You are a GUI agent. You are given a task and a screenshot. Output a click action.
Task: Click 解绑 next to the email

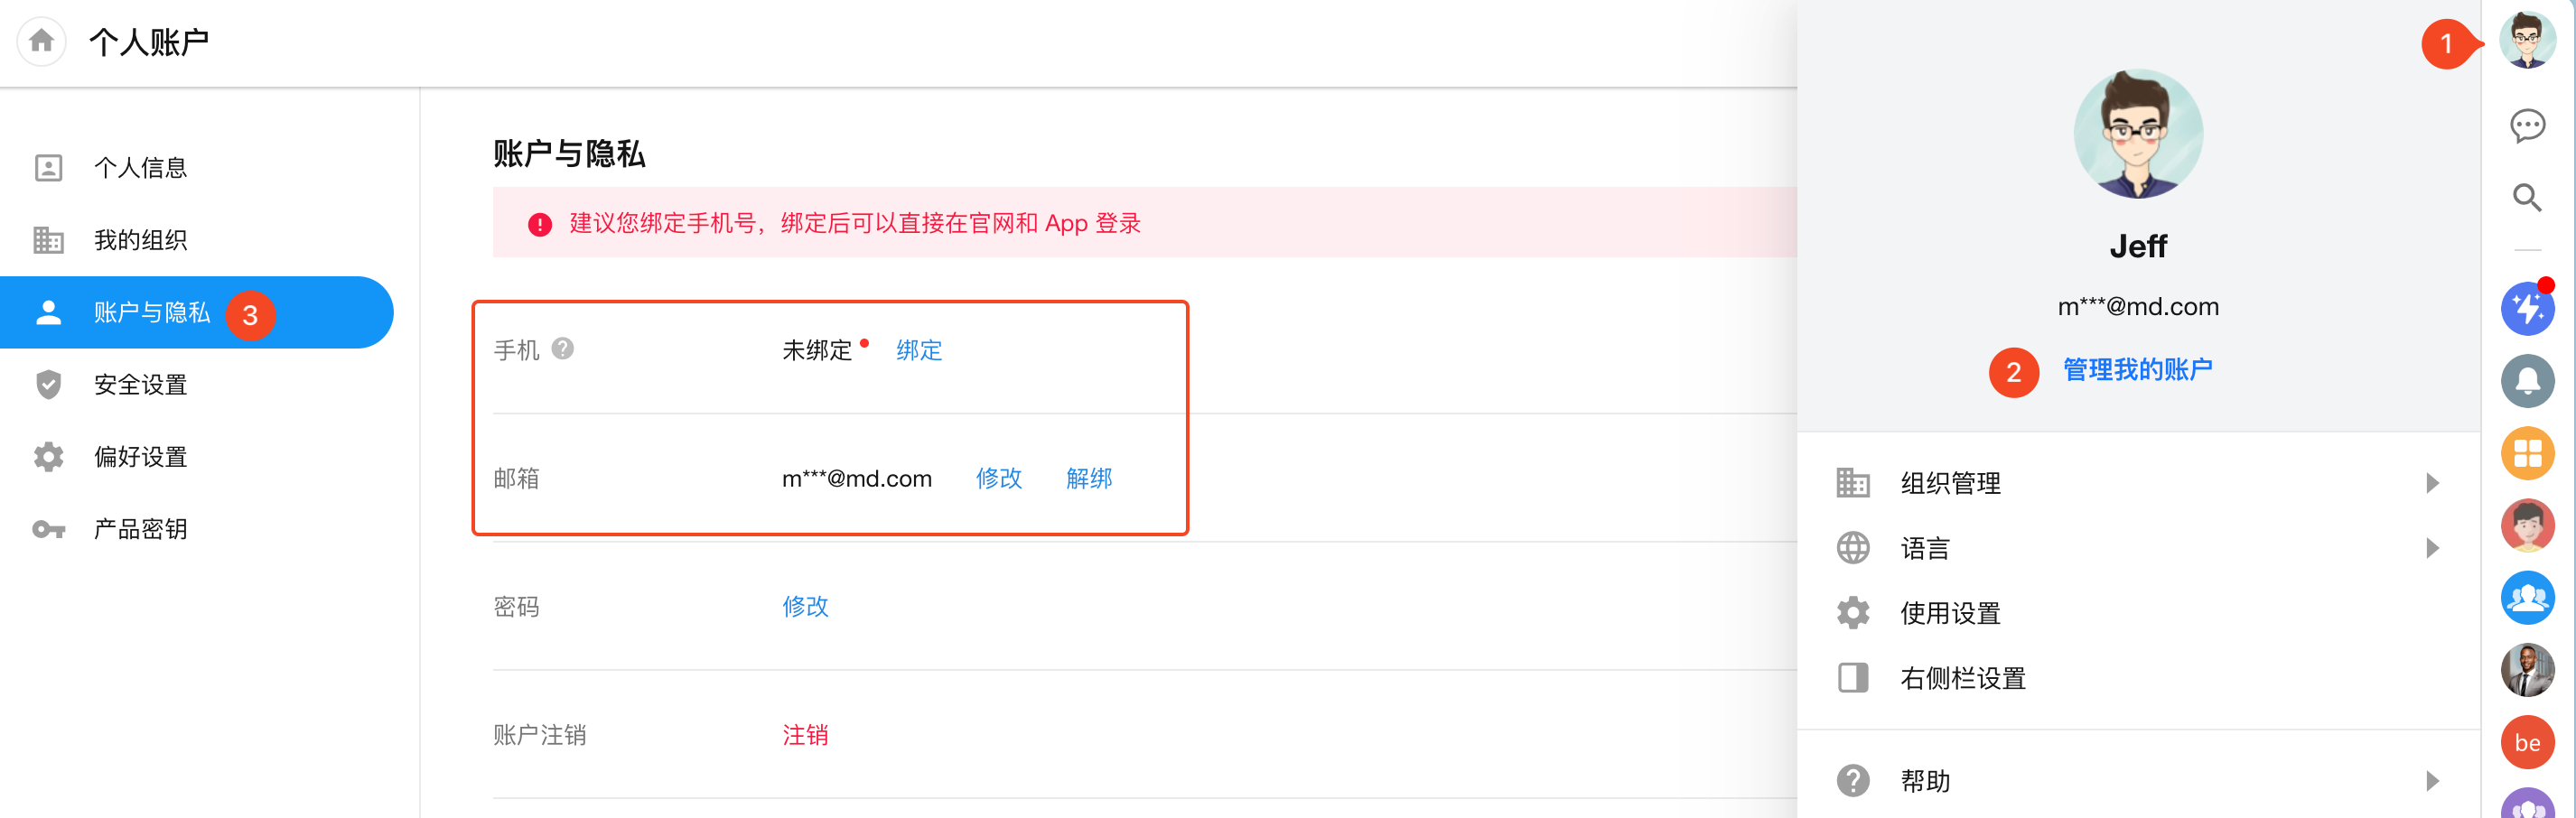click(1088, 478)
